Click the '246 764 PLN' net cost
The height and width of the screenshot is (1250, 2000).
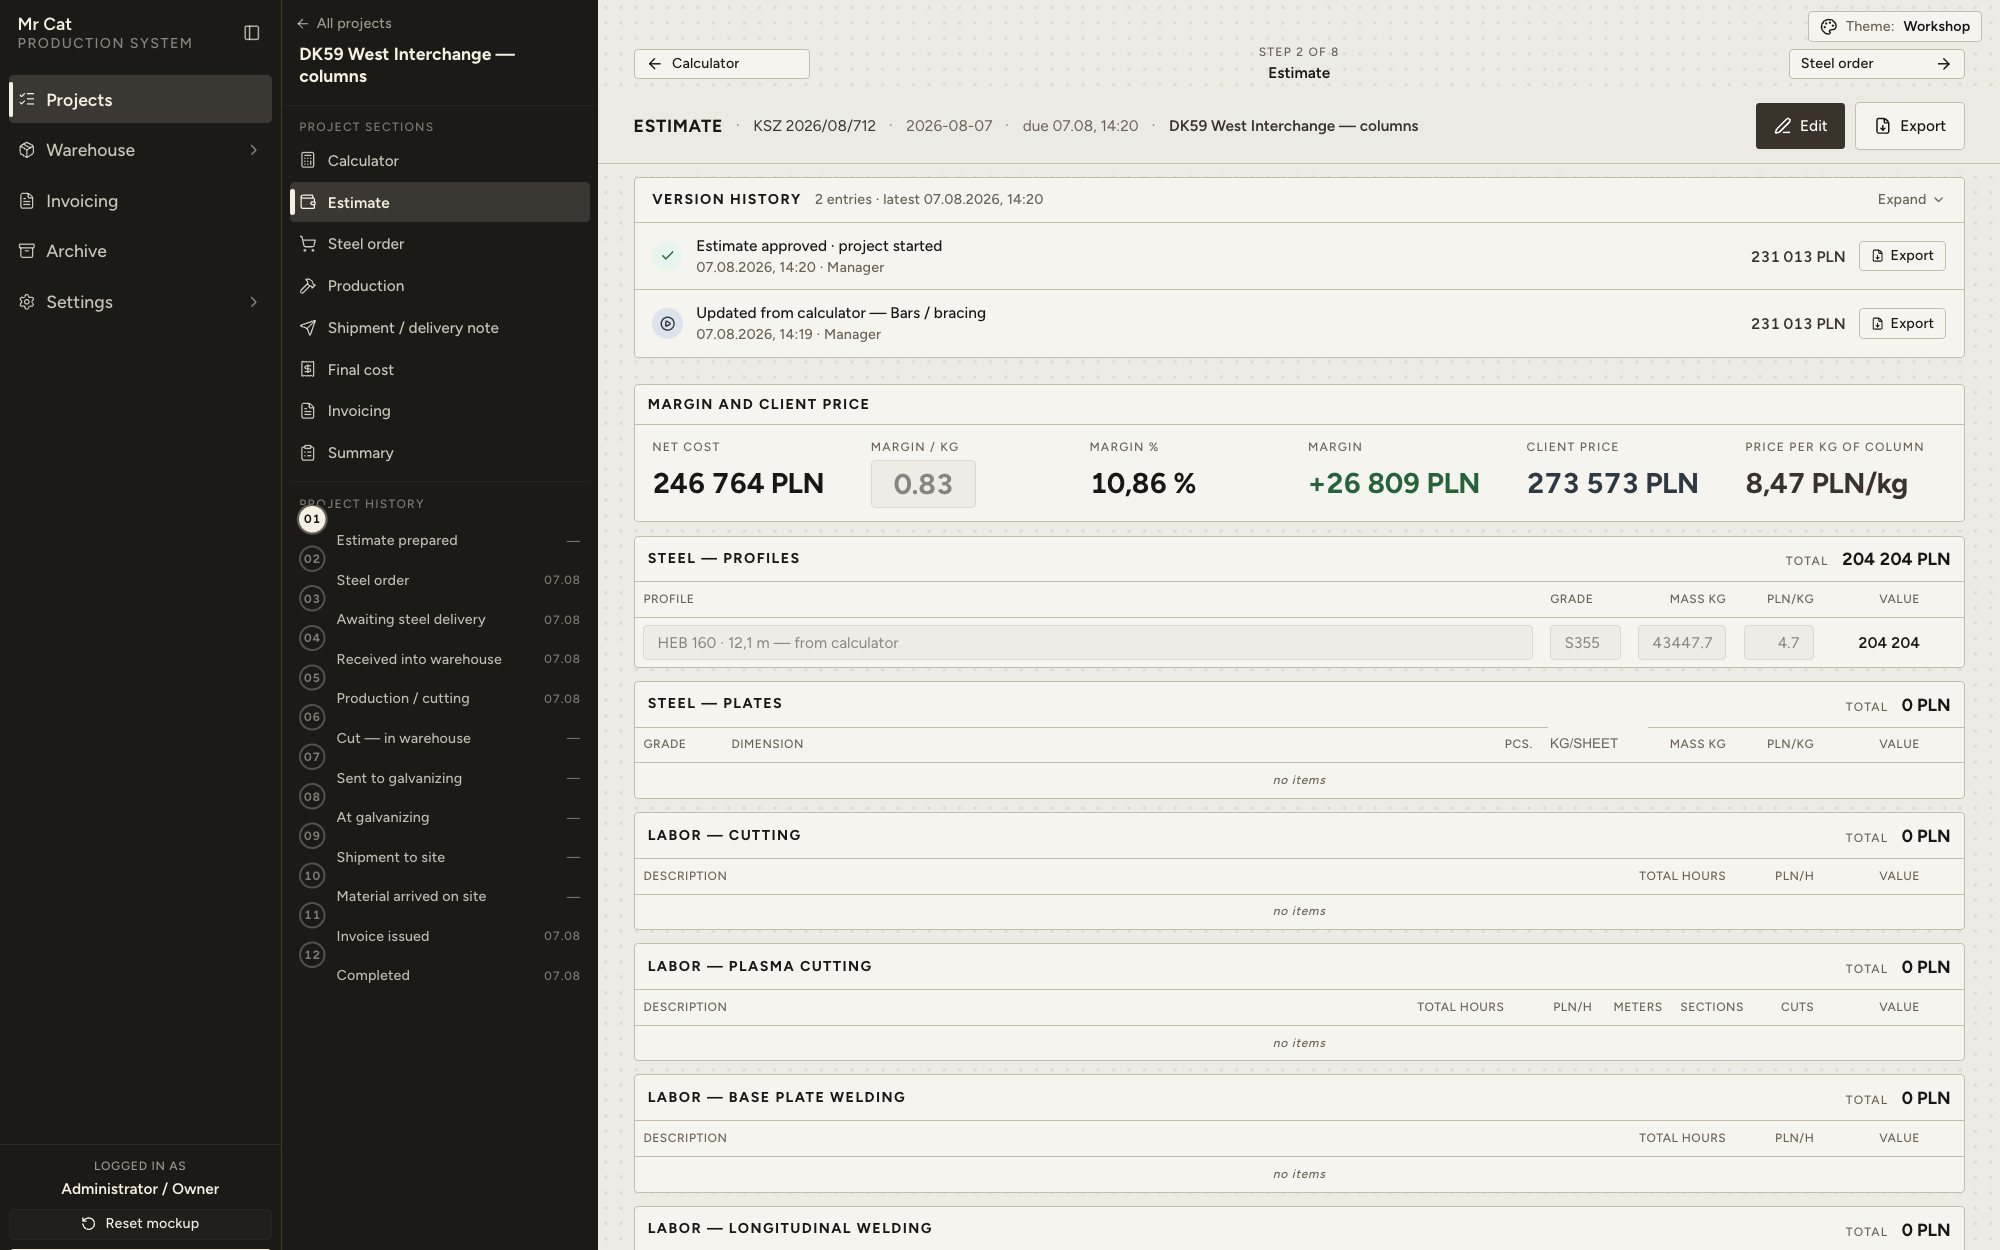738,483
